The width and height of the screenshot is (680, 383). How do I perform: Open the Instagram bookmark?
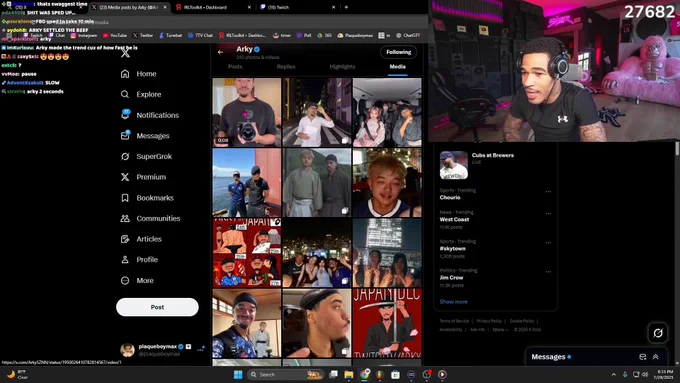point(84,36)
